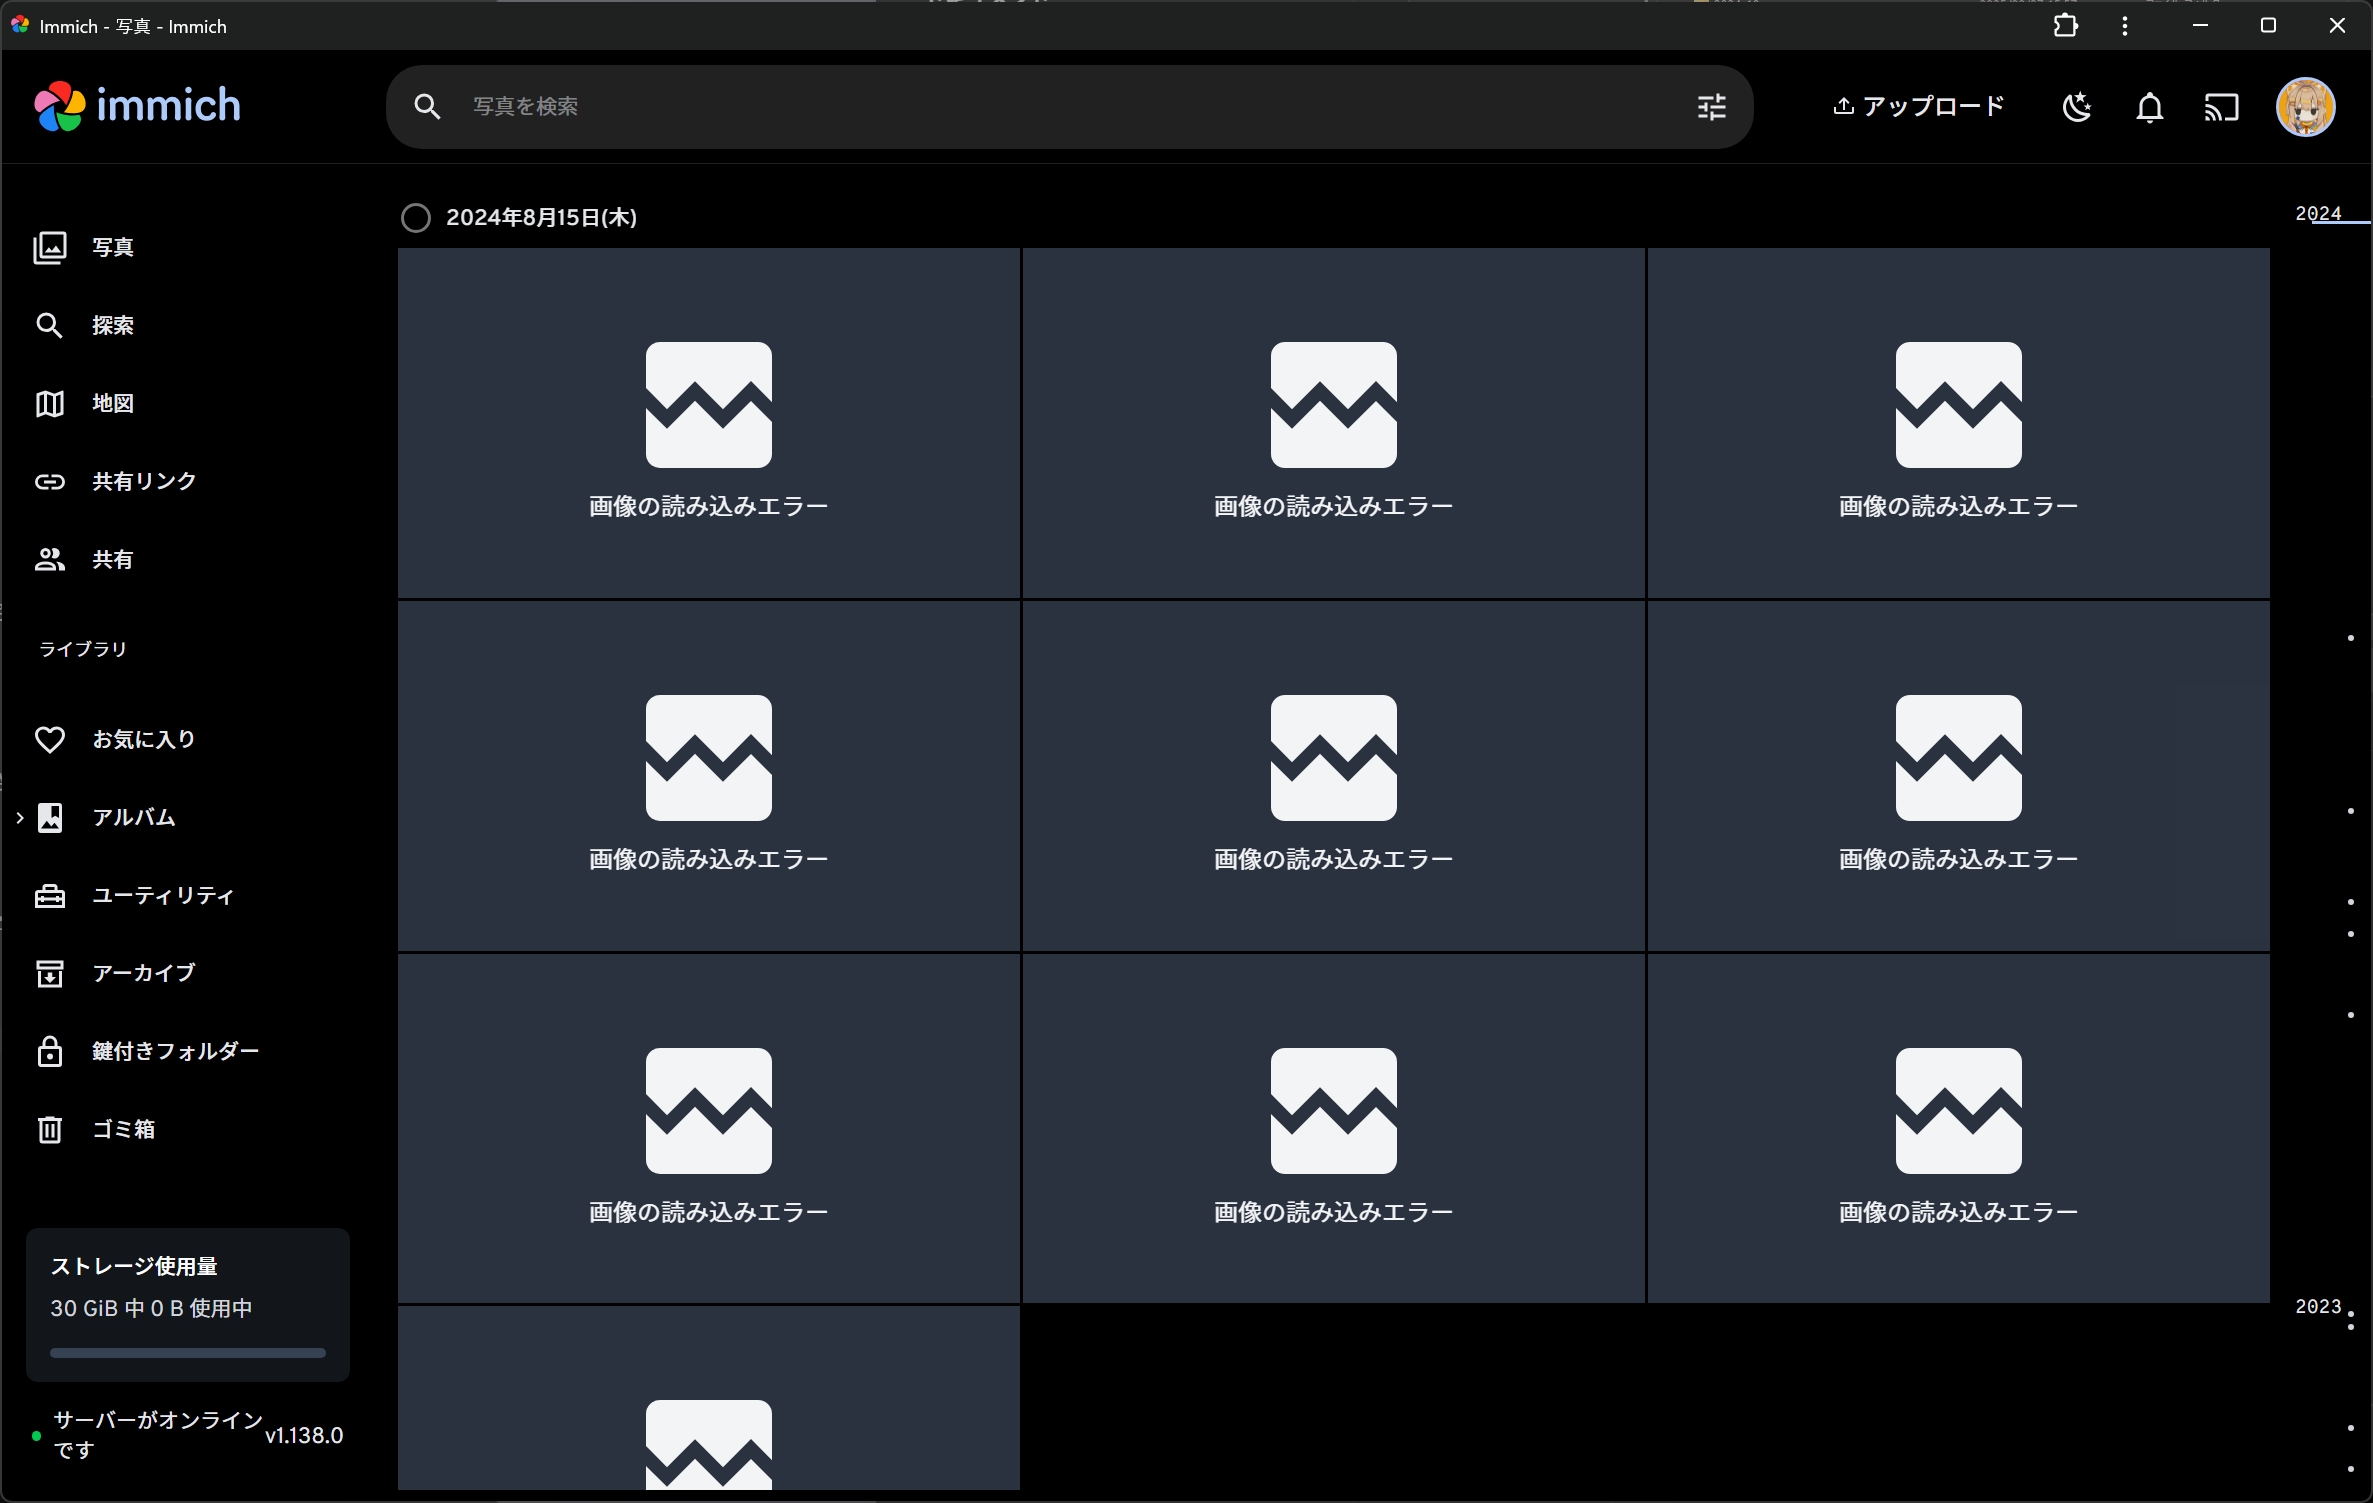Open 共有リンク shared links page
Viewport: 2373px width, 1503px height.
click(143, 482)
